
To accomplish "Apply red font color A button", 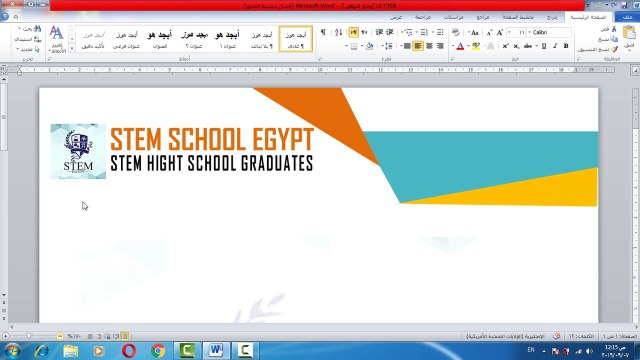I will pos(460,46).
